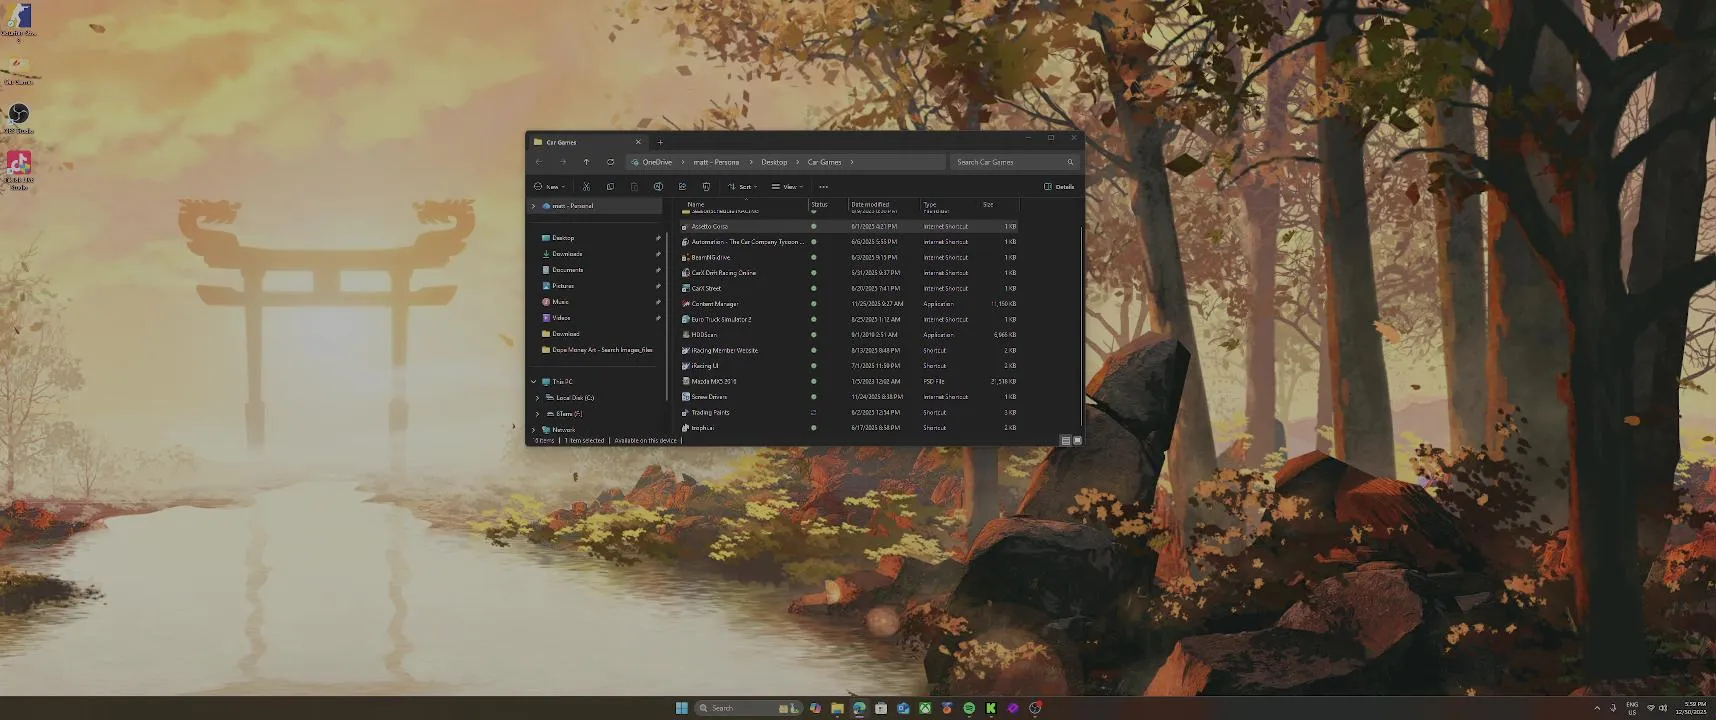The image size is (1716, 720).
Task: Open Xbox app from the taskbar
Action: (x=925, y=708)
